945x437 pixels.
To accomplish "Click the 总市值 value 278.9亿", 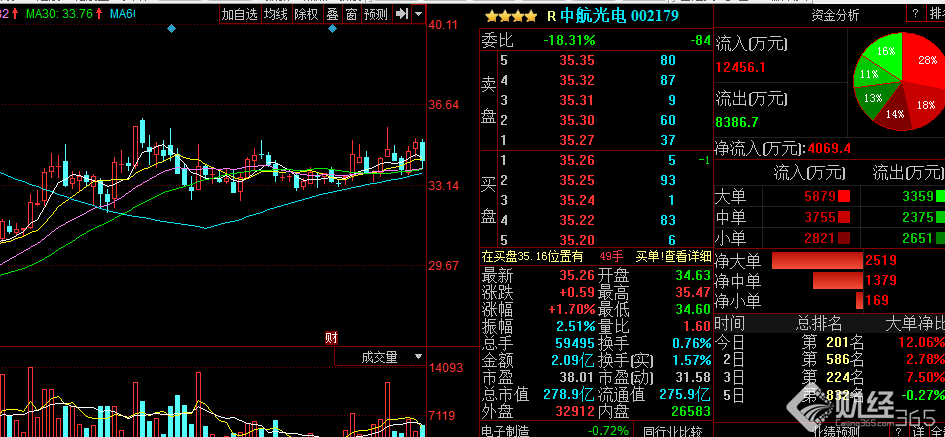I will [x=568, y=395].
